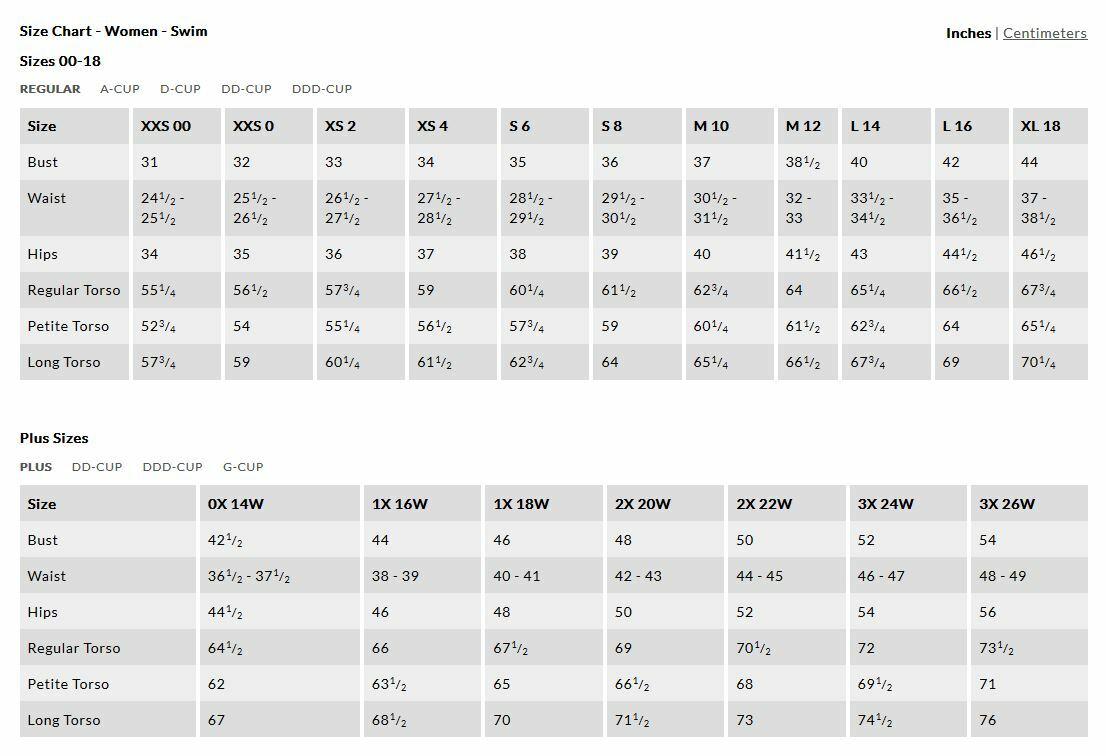This screenshot has height=756, width=1106.
Task: Open DD-CUP tab under Sizes 00-18
Action: tap(246, 89)
